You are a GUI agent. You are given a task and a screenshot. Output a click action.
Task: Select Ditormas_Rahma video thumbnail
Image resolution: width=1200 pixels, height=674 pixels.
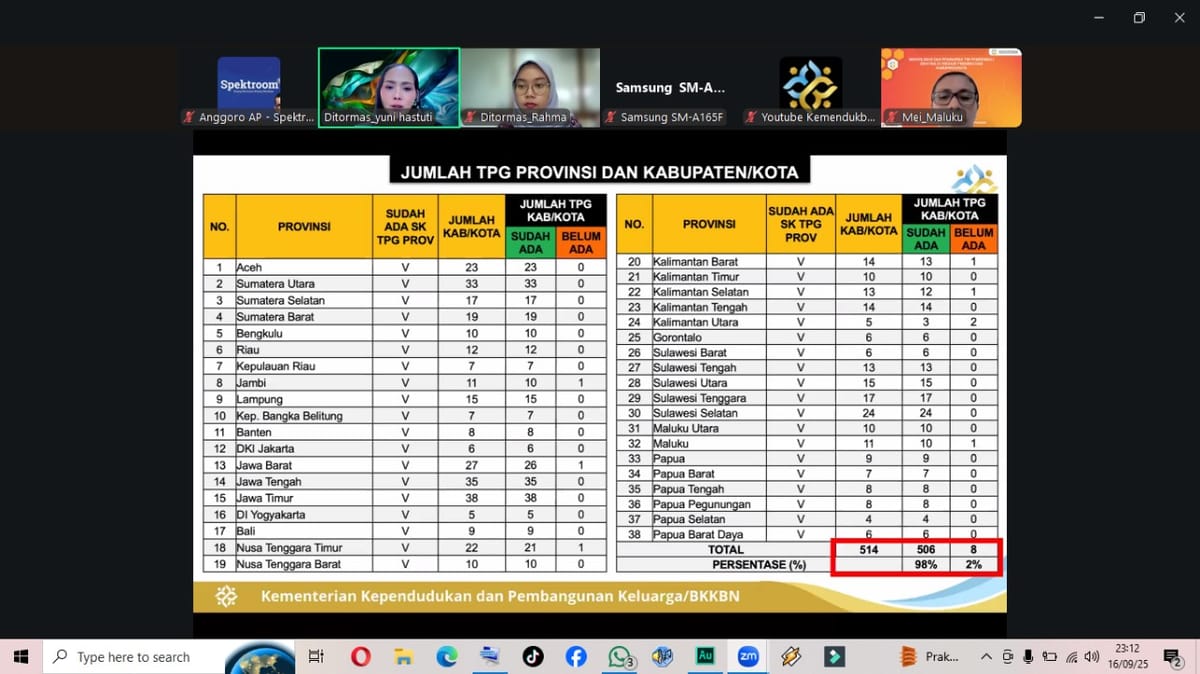[x=530, y=87]
